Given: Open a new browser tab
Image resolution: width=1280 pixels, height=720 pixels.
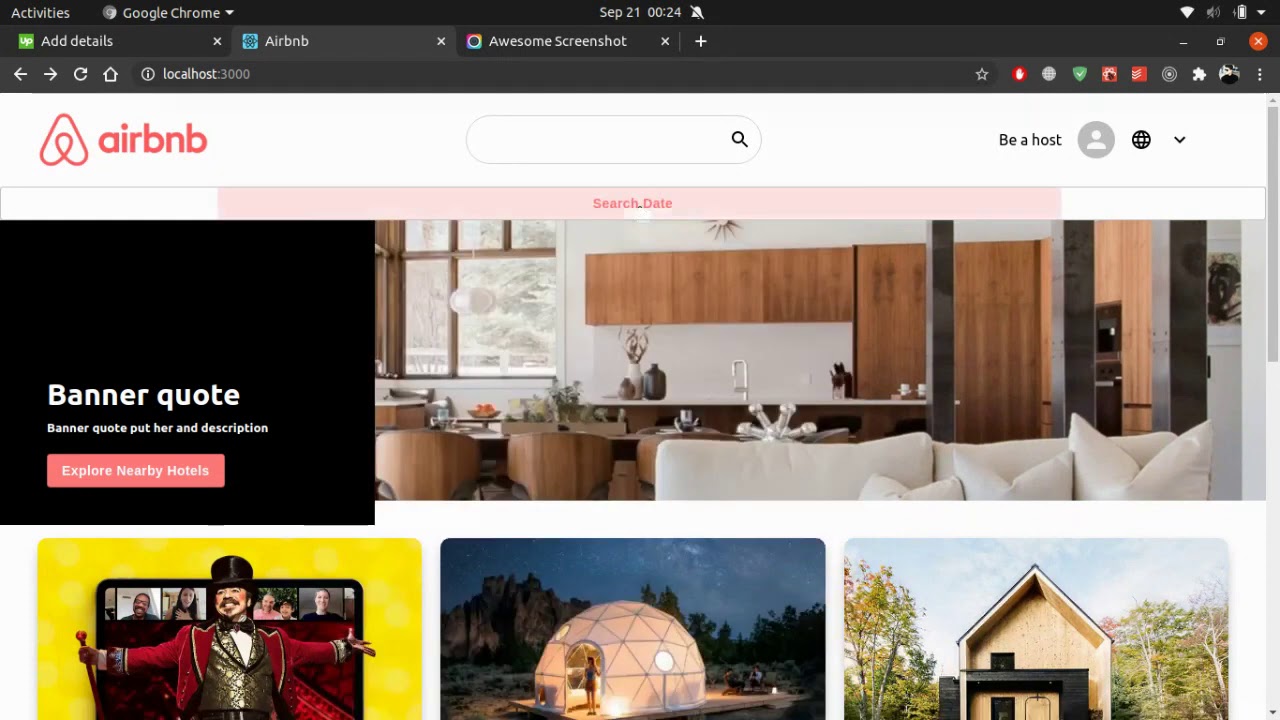Looking at the screenshot, I should [x=701, y=41].
